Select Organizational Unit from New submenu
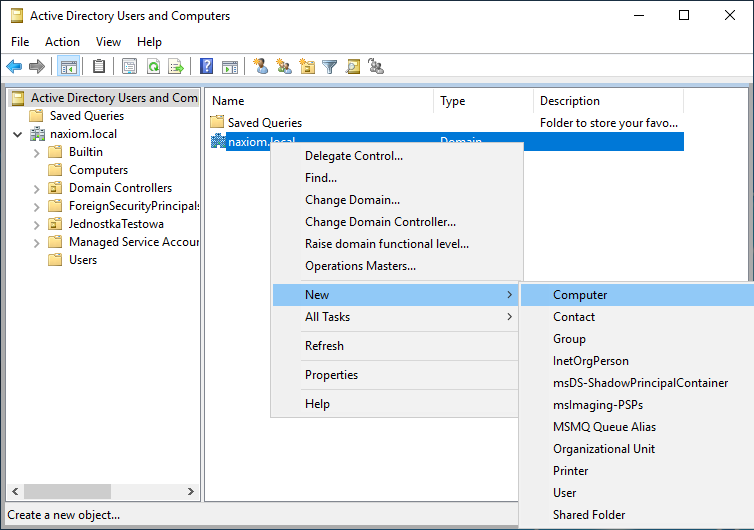This screenshot has width=754, height=530. (x=604, y=449)
